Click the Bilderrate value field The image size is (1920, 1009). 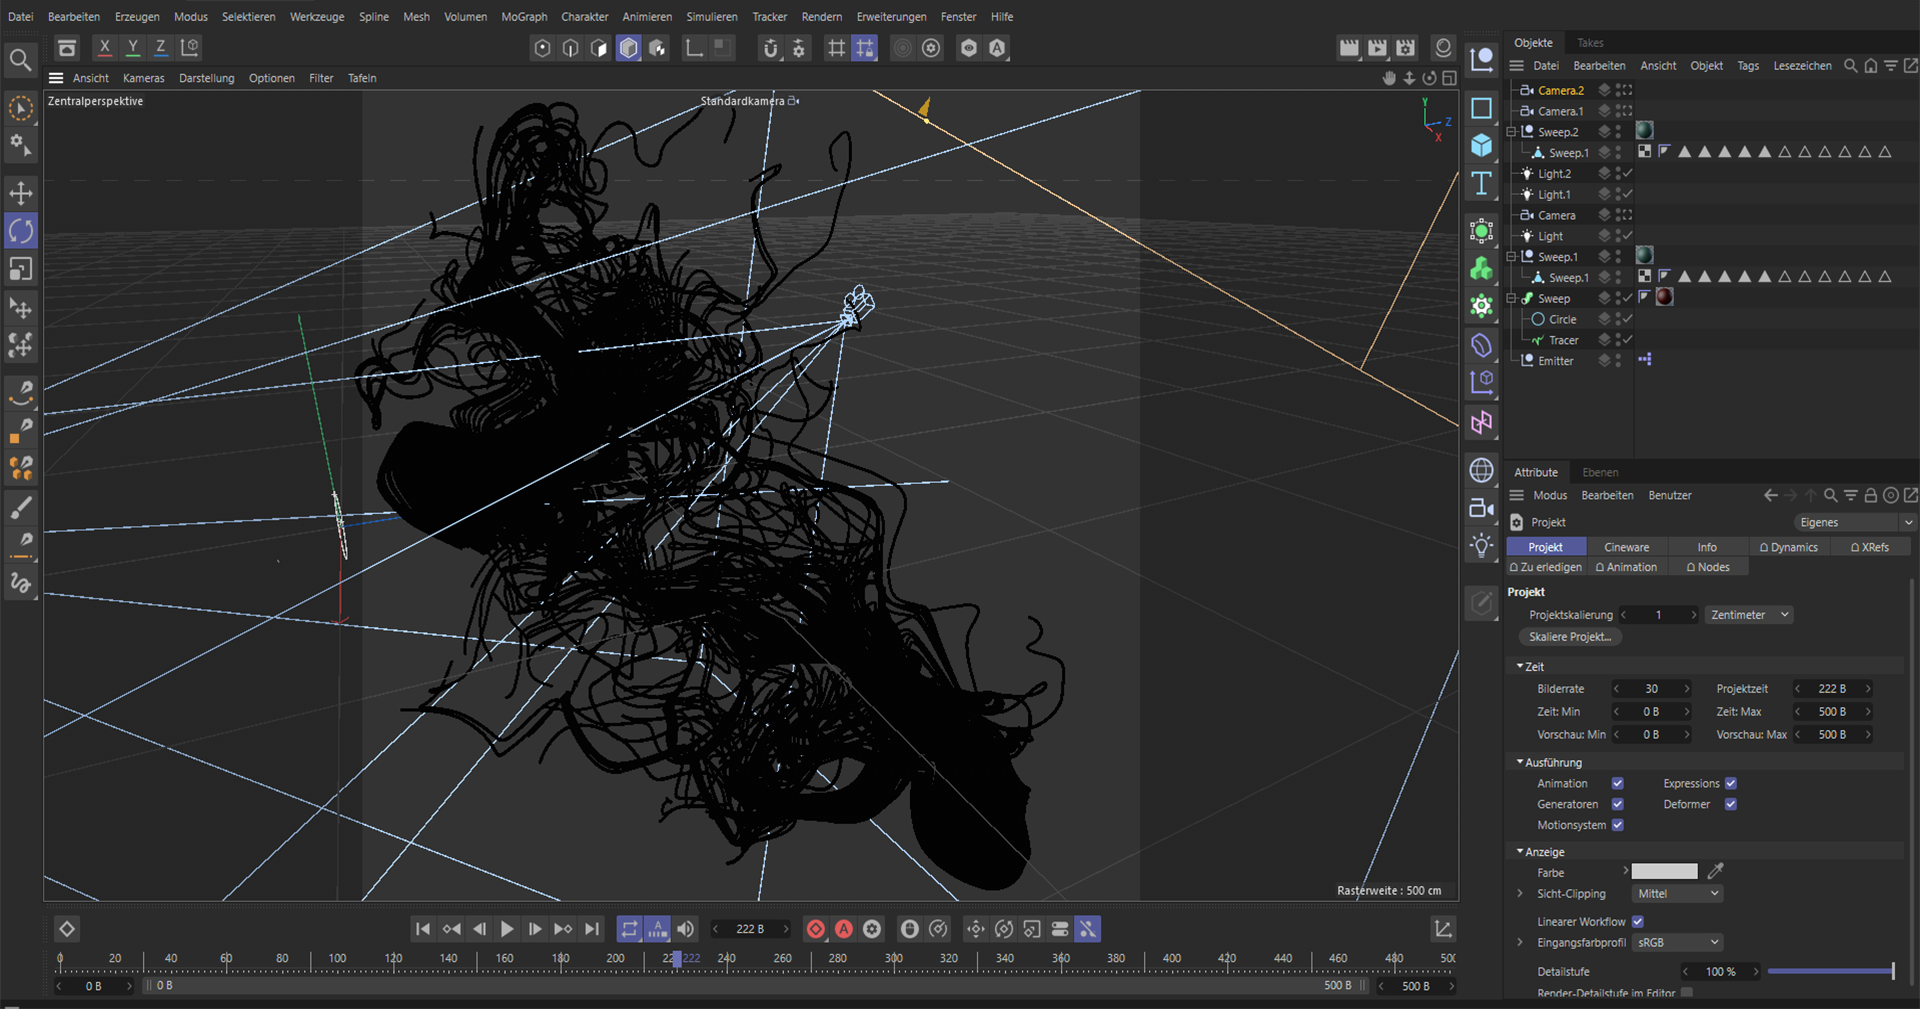pyautogui.click(x=1652, y=689)
